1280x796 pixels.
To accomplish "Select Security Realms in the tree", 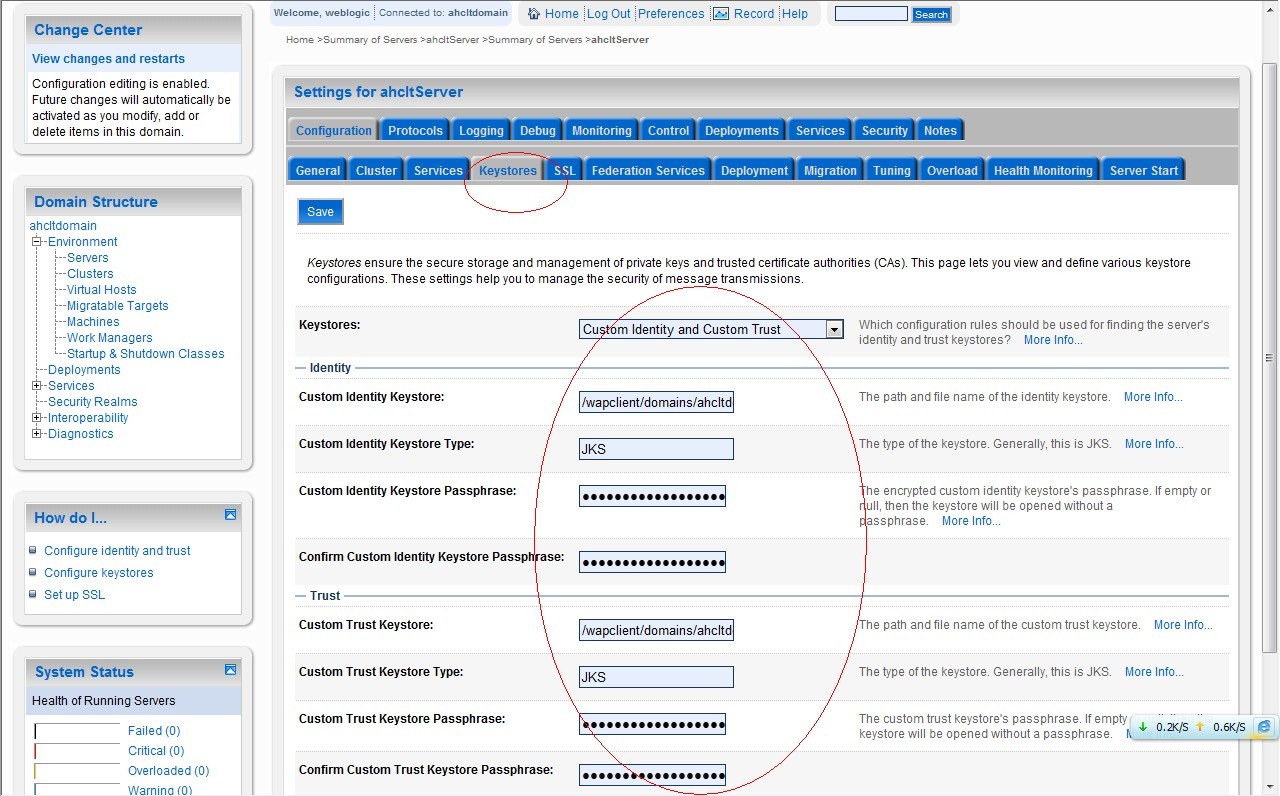I will tap(93, 402).
